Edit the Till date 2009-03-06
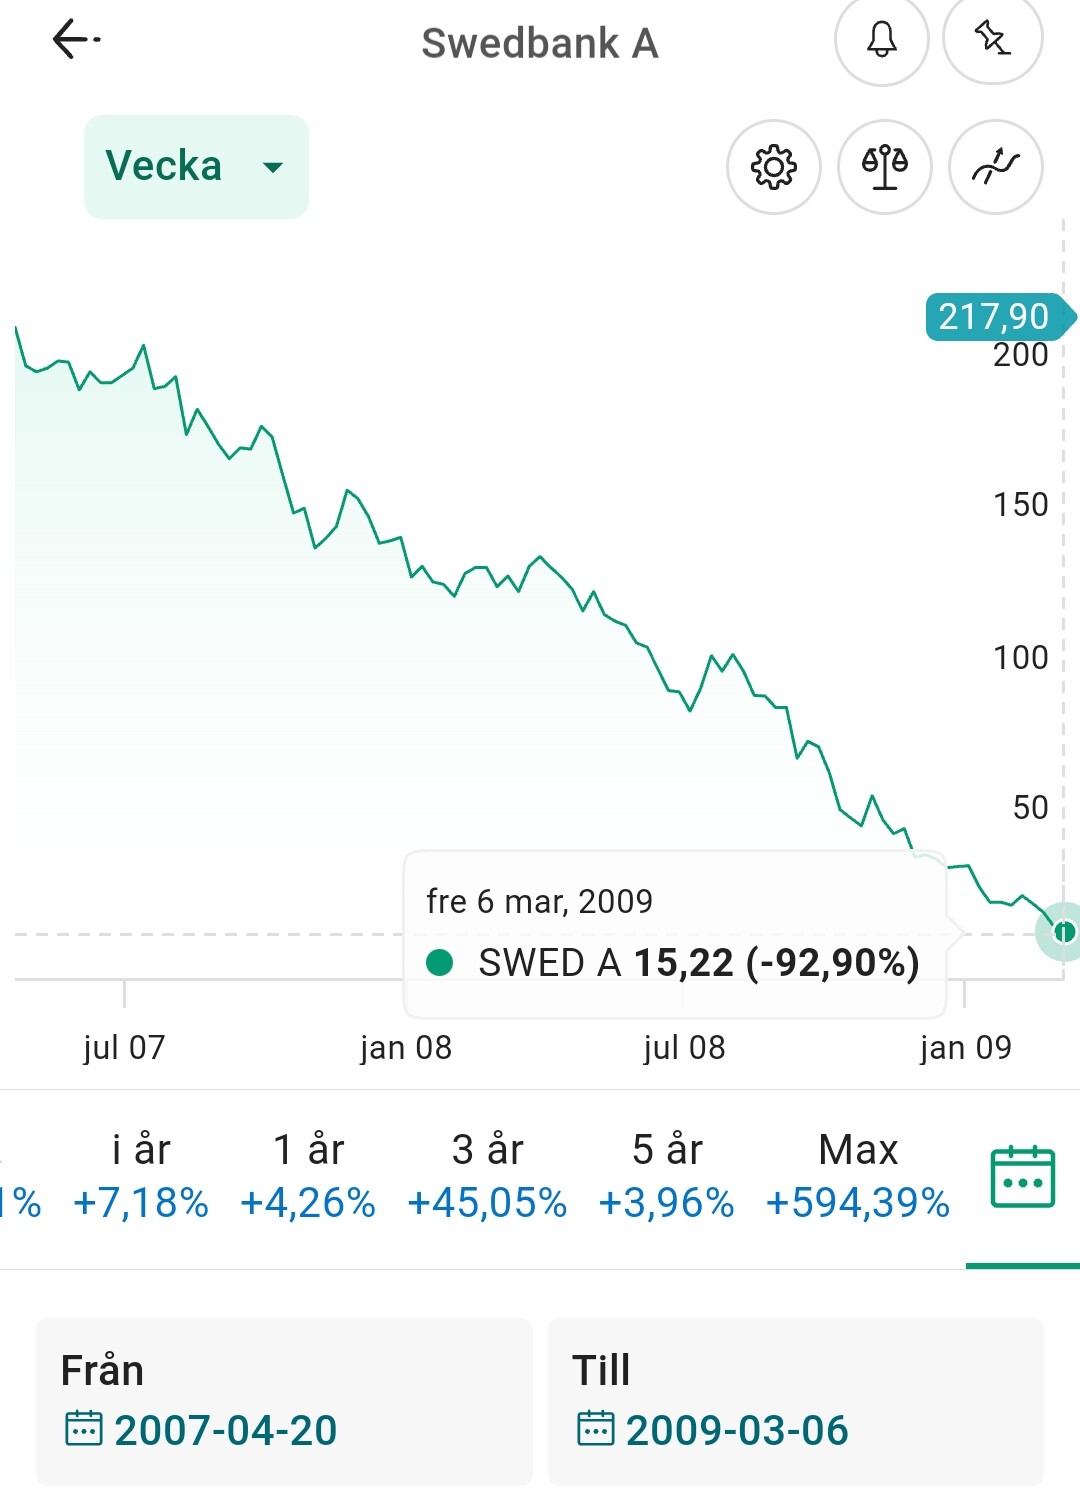This screenshot has height=1507, width=1080. 737,1430
